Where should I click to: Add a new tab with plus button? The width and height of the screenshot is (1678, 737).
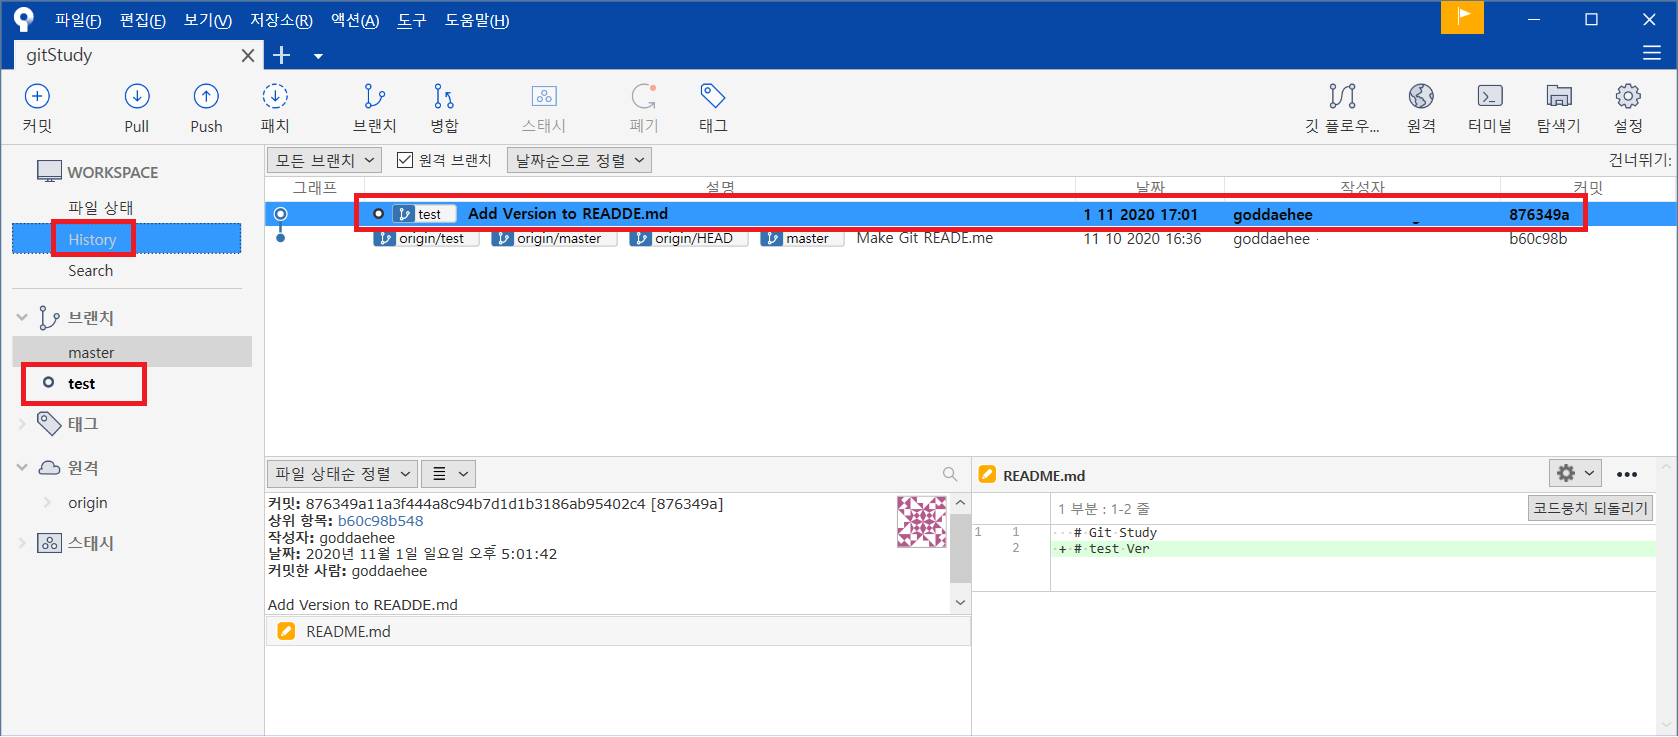point(281,56)
